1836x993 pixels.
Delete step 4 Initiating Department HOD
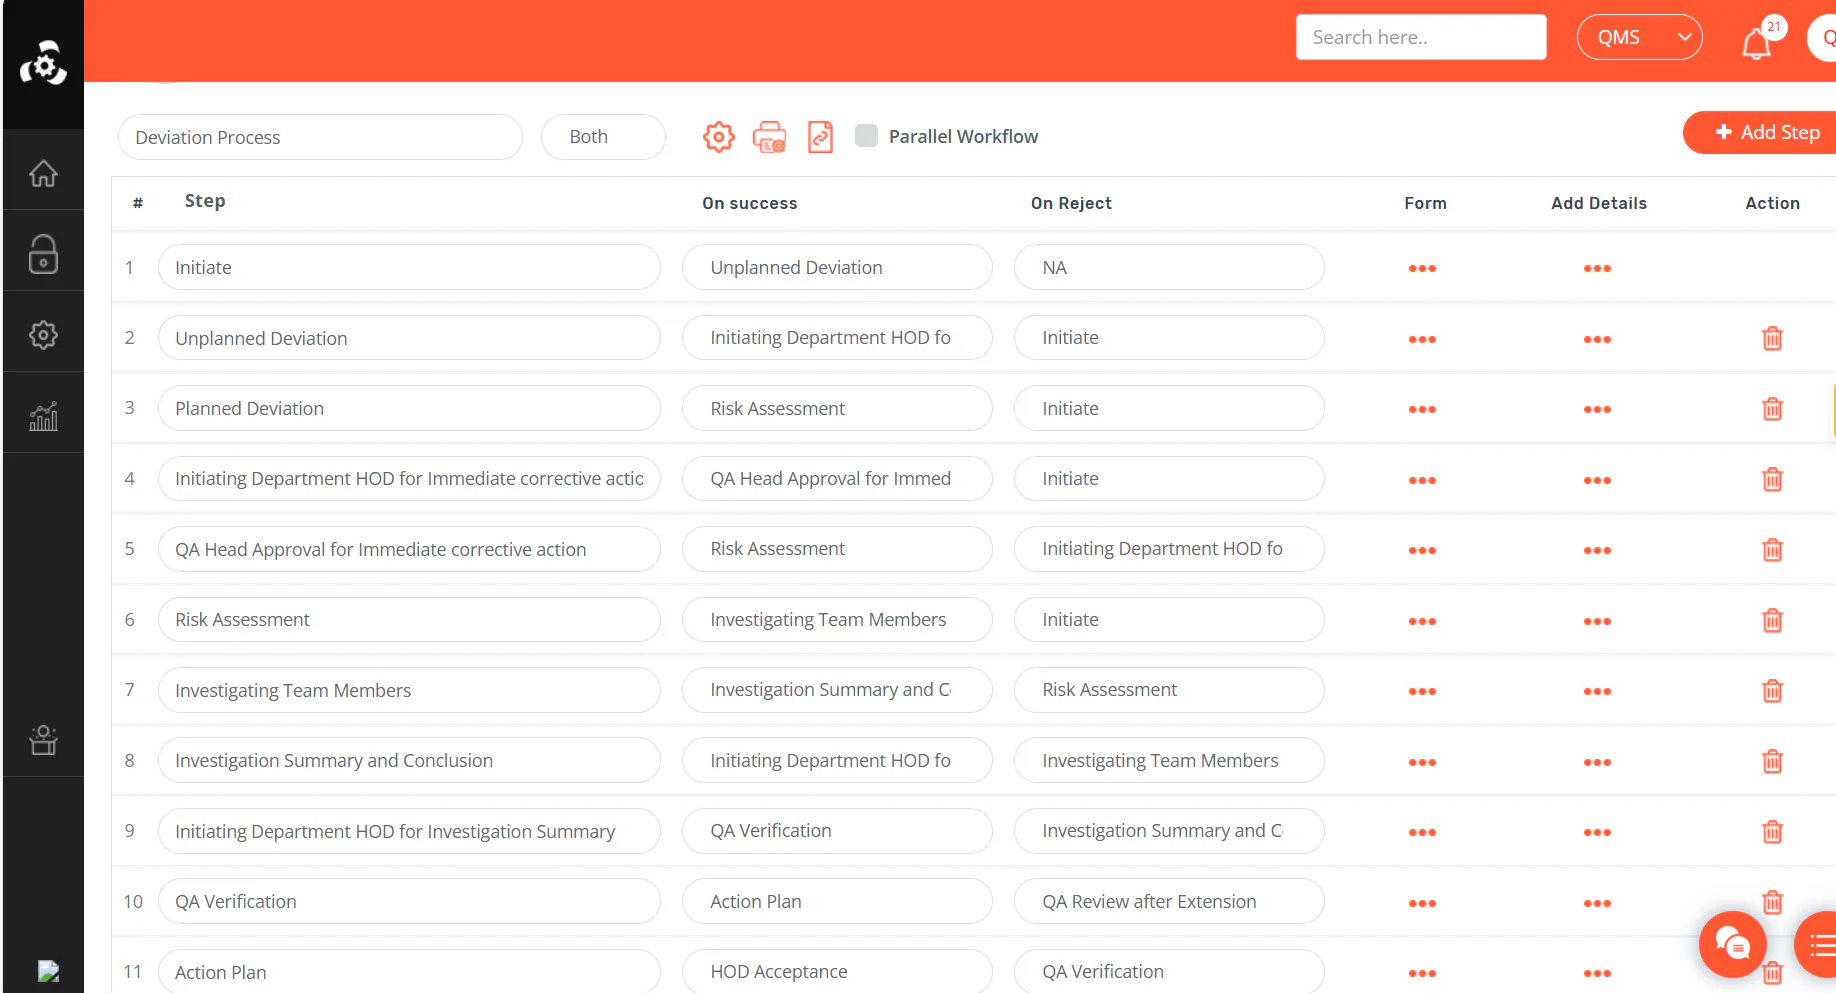point(1772,480)
